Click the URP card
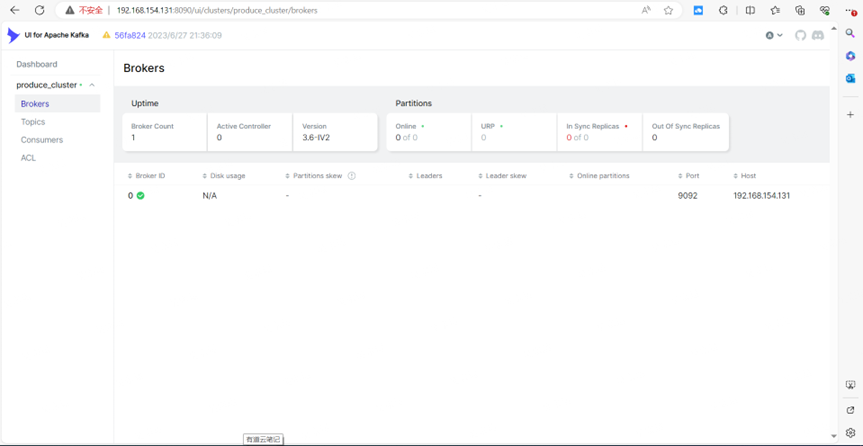The width and height of the screenshot is (863, 446). pos(514,132)
